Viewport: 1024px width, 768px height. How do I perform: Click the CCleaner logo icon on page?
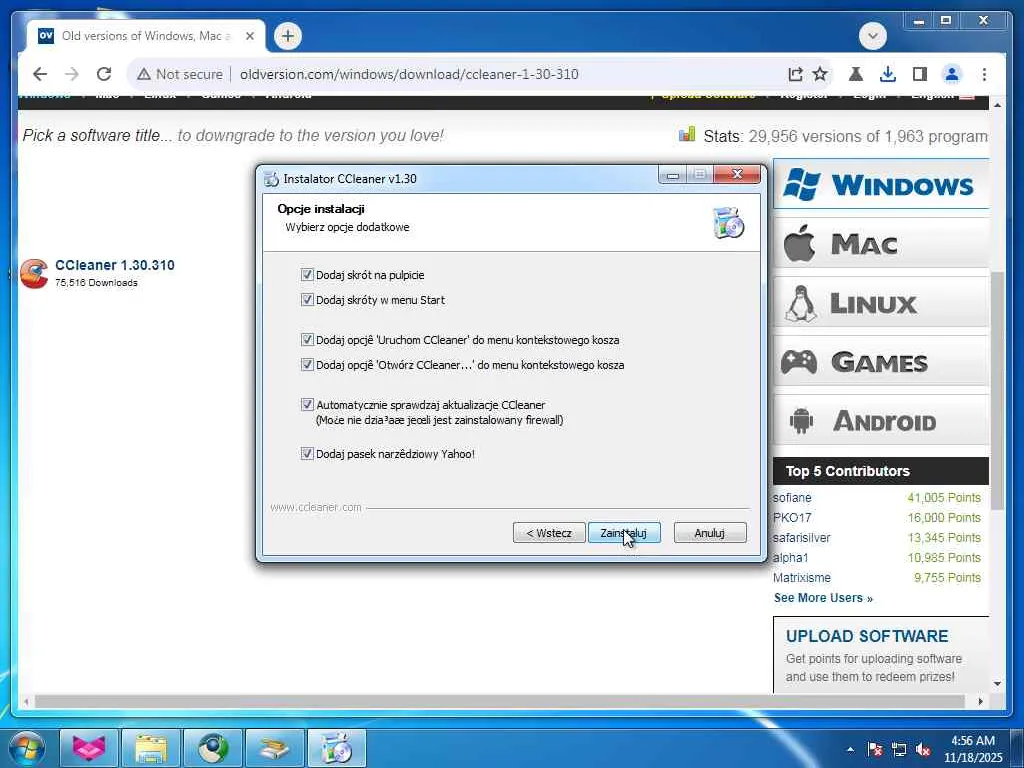[34, 273]
